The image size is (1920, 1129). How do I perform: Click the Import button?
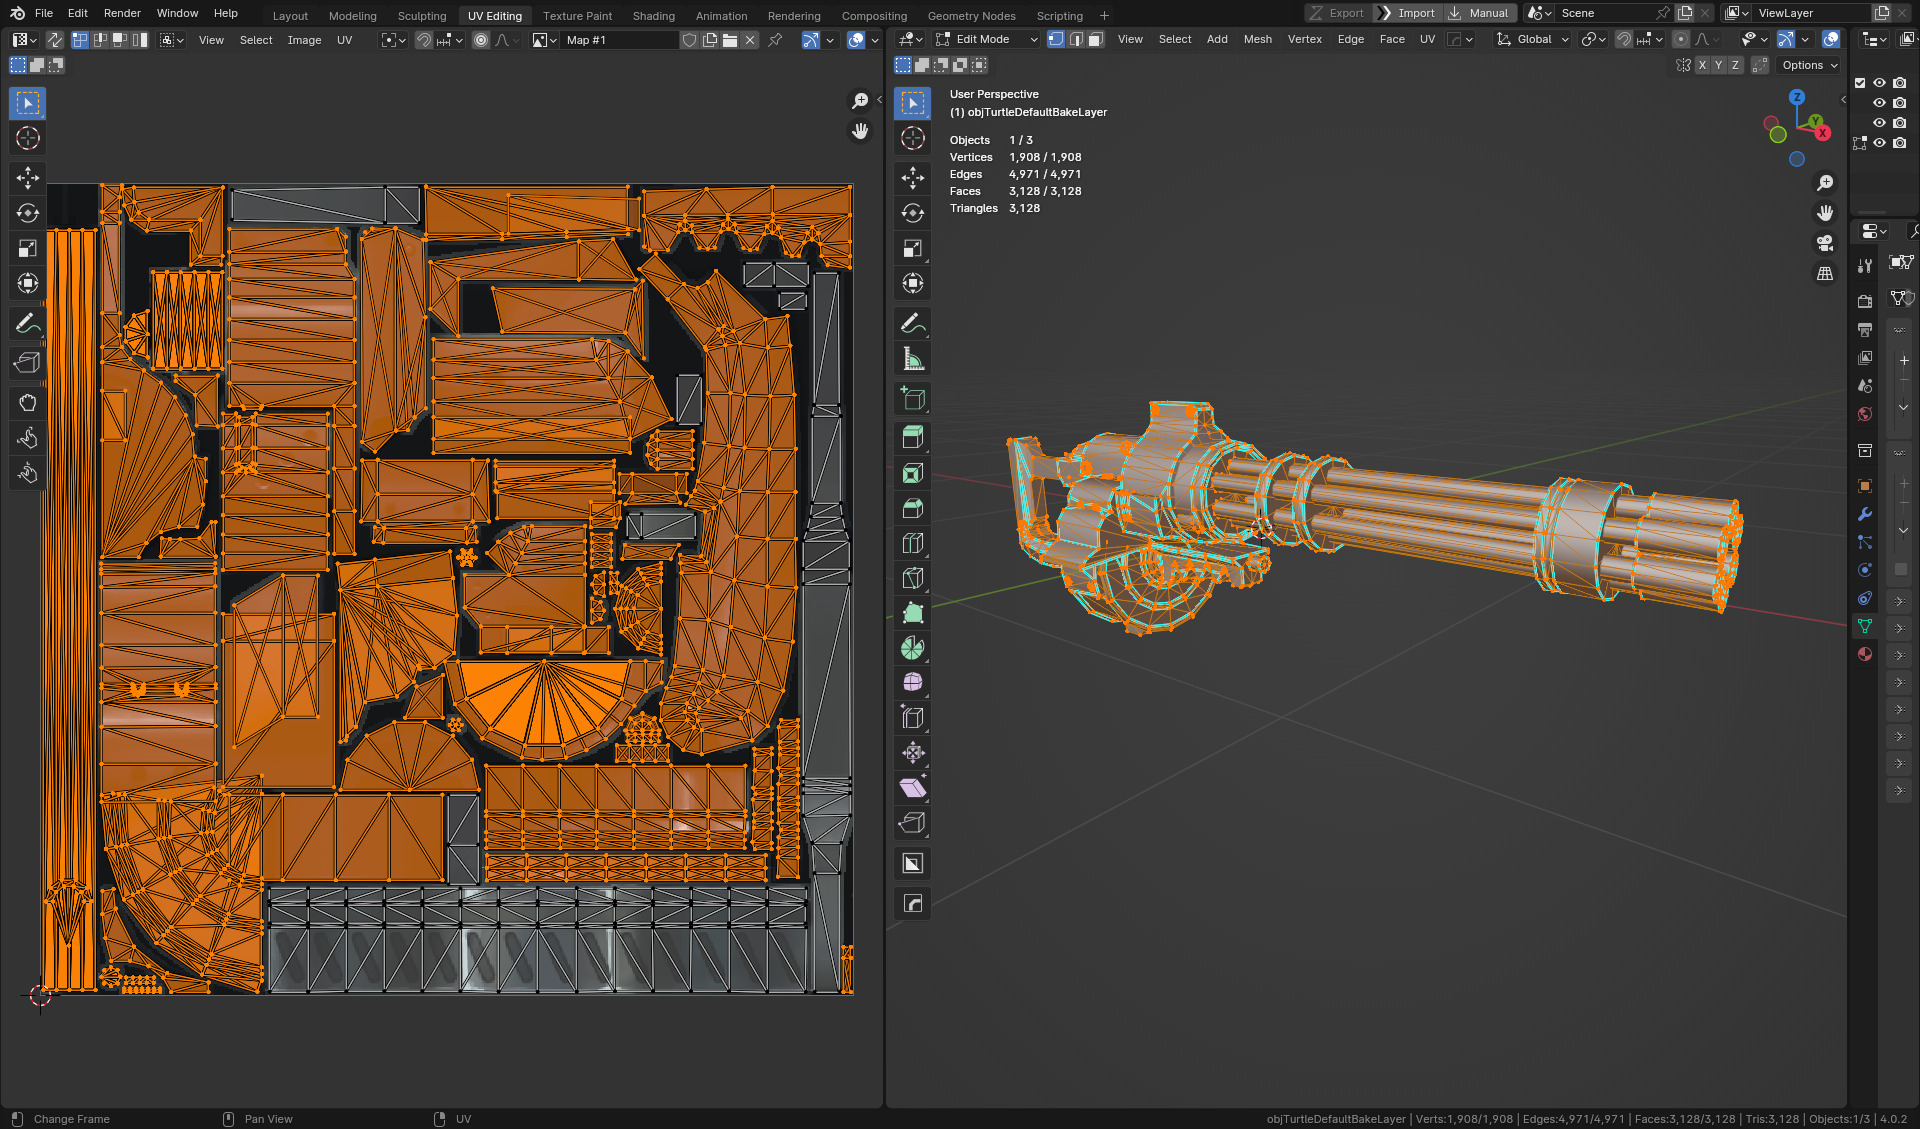click(x=1406, y=13)
